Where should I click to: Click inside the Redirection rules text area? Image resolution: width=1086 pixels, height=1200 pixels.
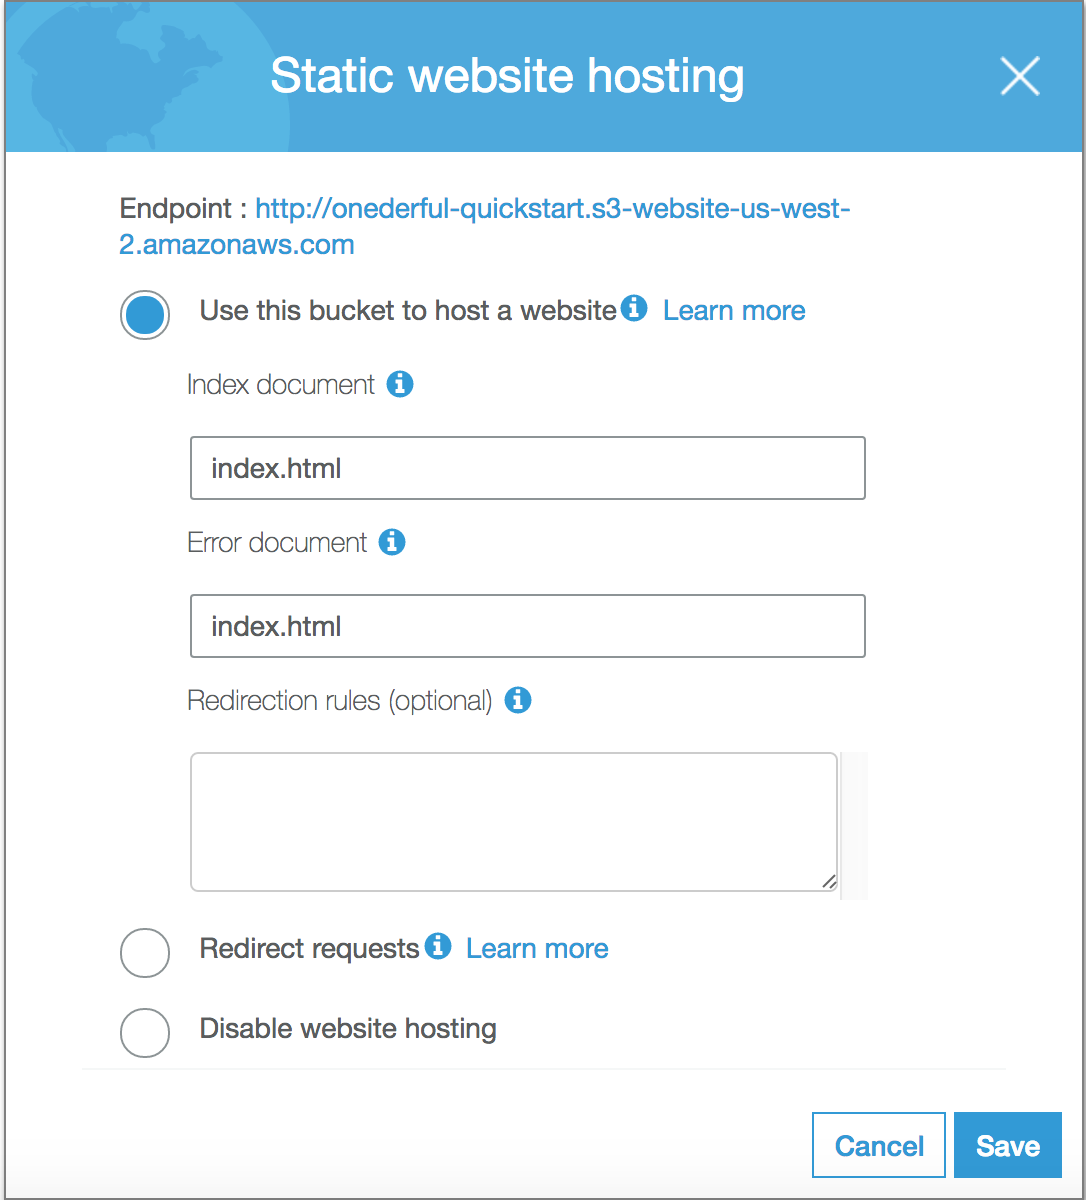click(x=513, y=821)
